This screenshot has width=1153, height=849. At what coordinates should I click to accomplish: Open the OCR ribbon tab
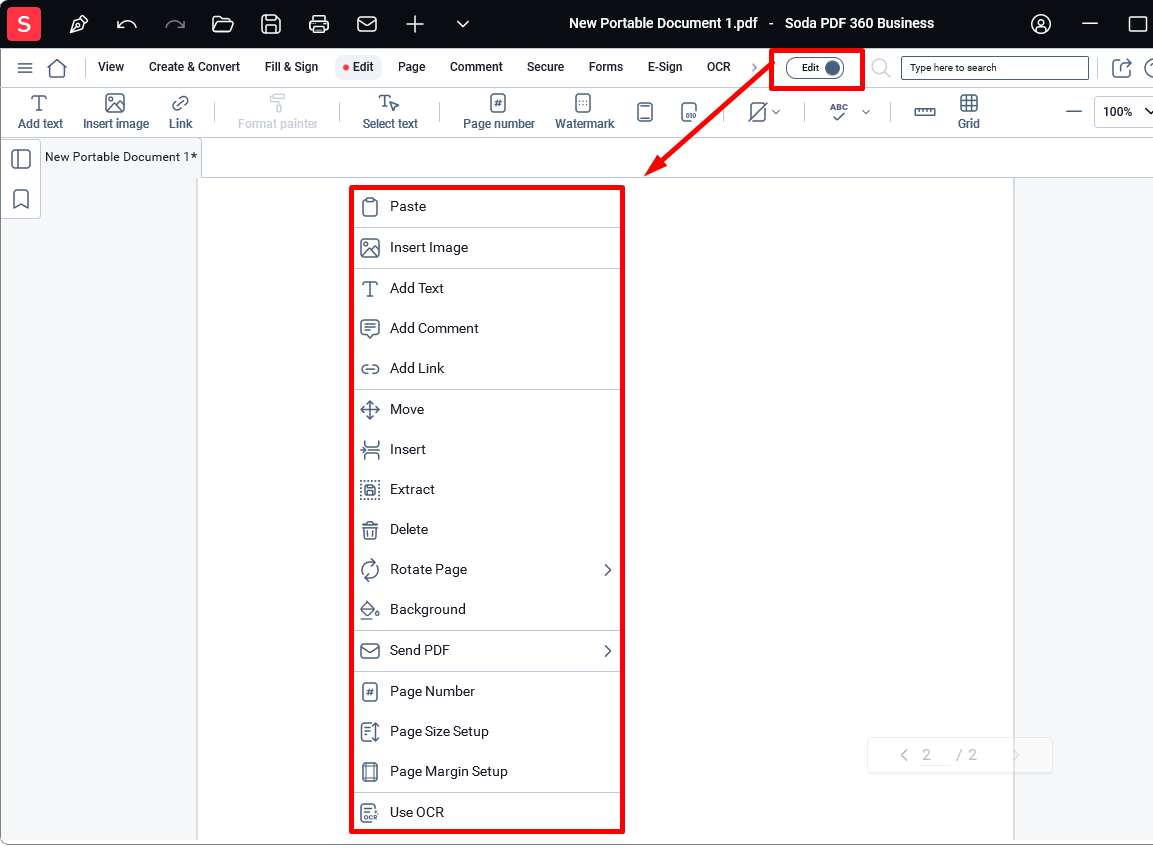[718, 67]
